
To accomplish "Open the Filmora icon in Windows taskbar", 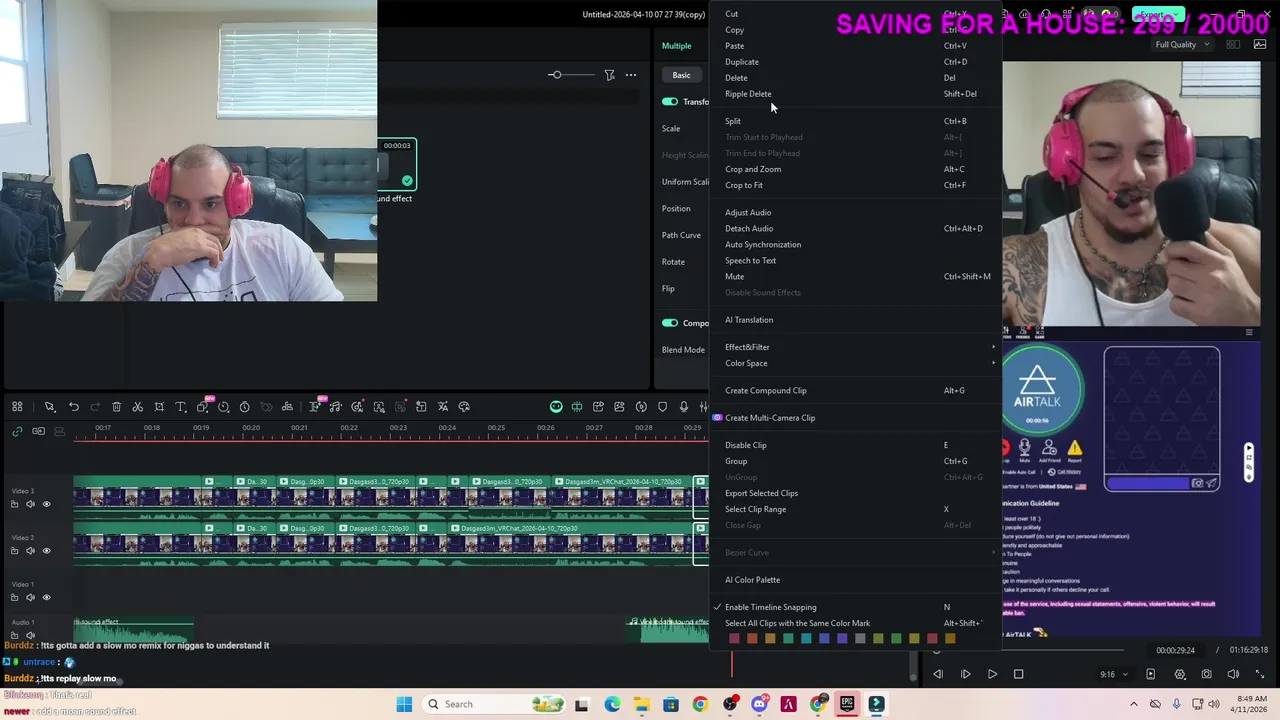I will pyautogui.click(x=876, y=704).
